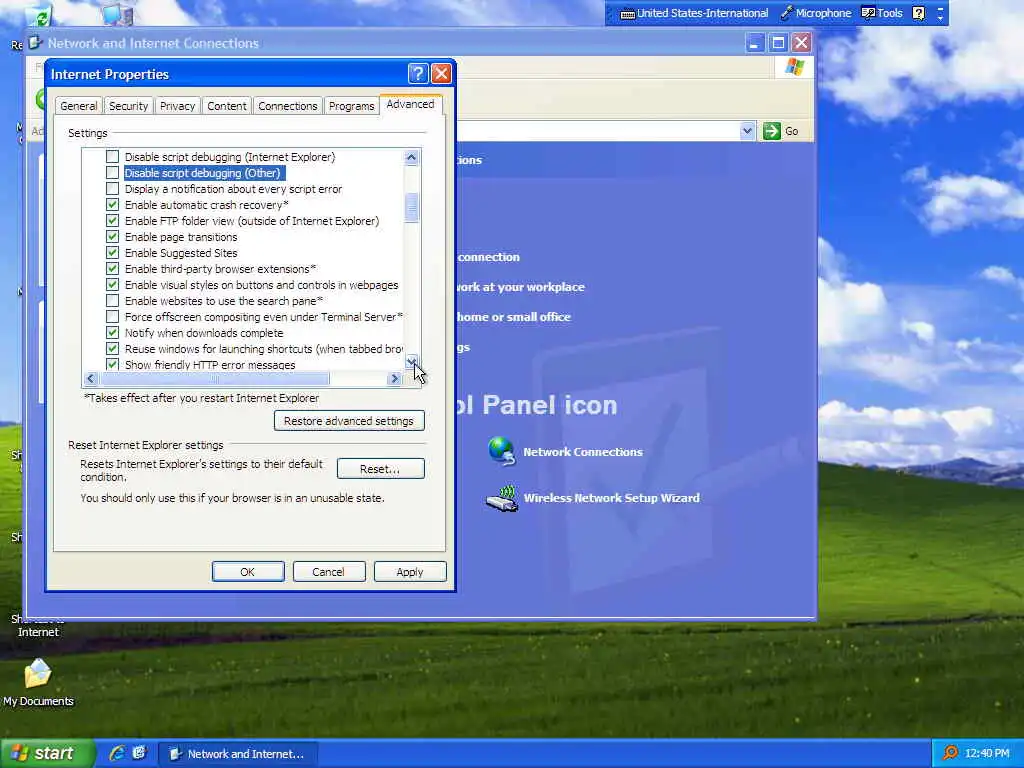Switch to the Content tab
Image resolution: width=1024 pixels, height=768 pixels.
(x=227, y=106)
